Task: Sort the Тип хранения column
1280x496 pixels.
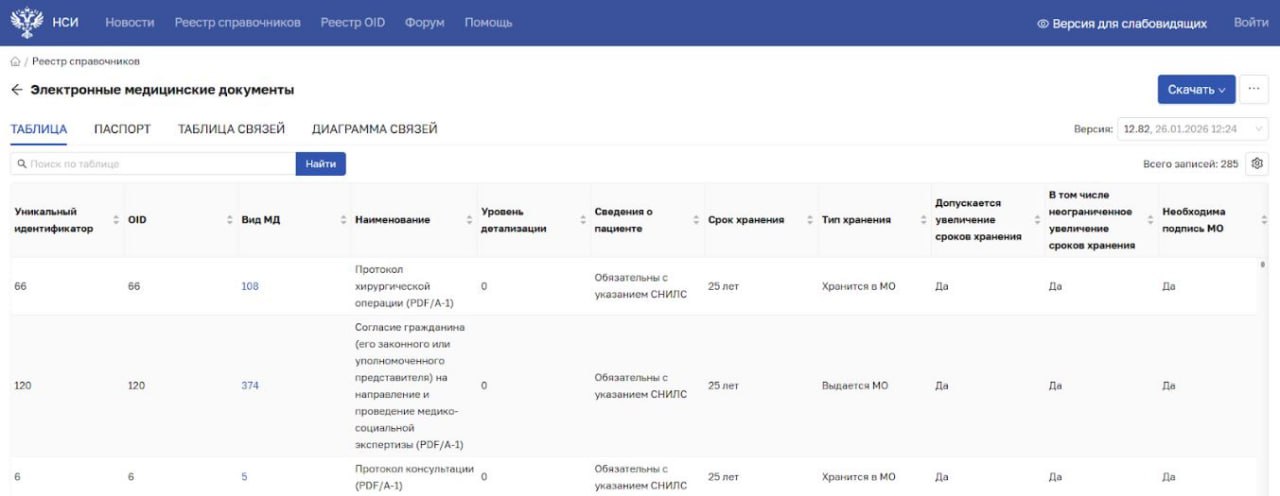Action: [x=925, y=220]
